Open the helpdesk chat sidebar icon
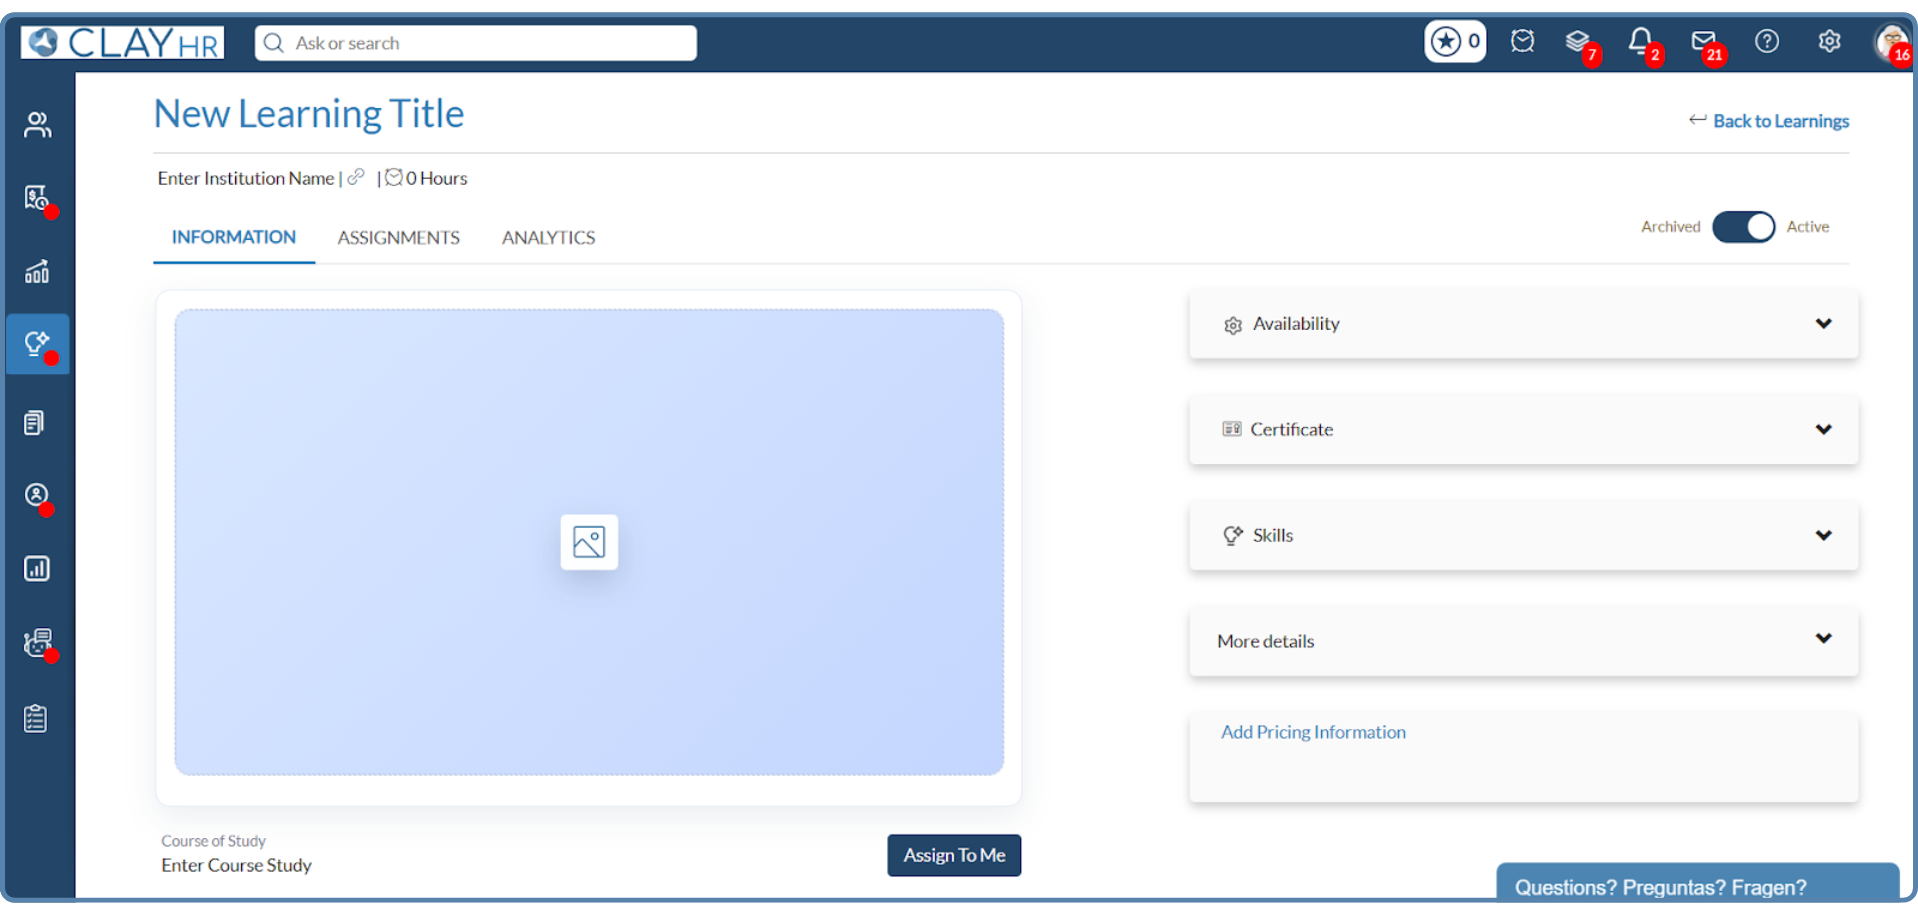Image resolution: width=1918 pixels, height=915 pixels. tap(37, 643)
